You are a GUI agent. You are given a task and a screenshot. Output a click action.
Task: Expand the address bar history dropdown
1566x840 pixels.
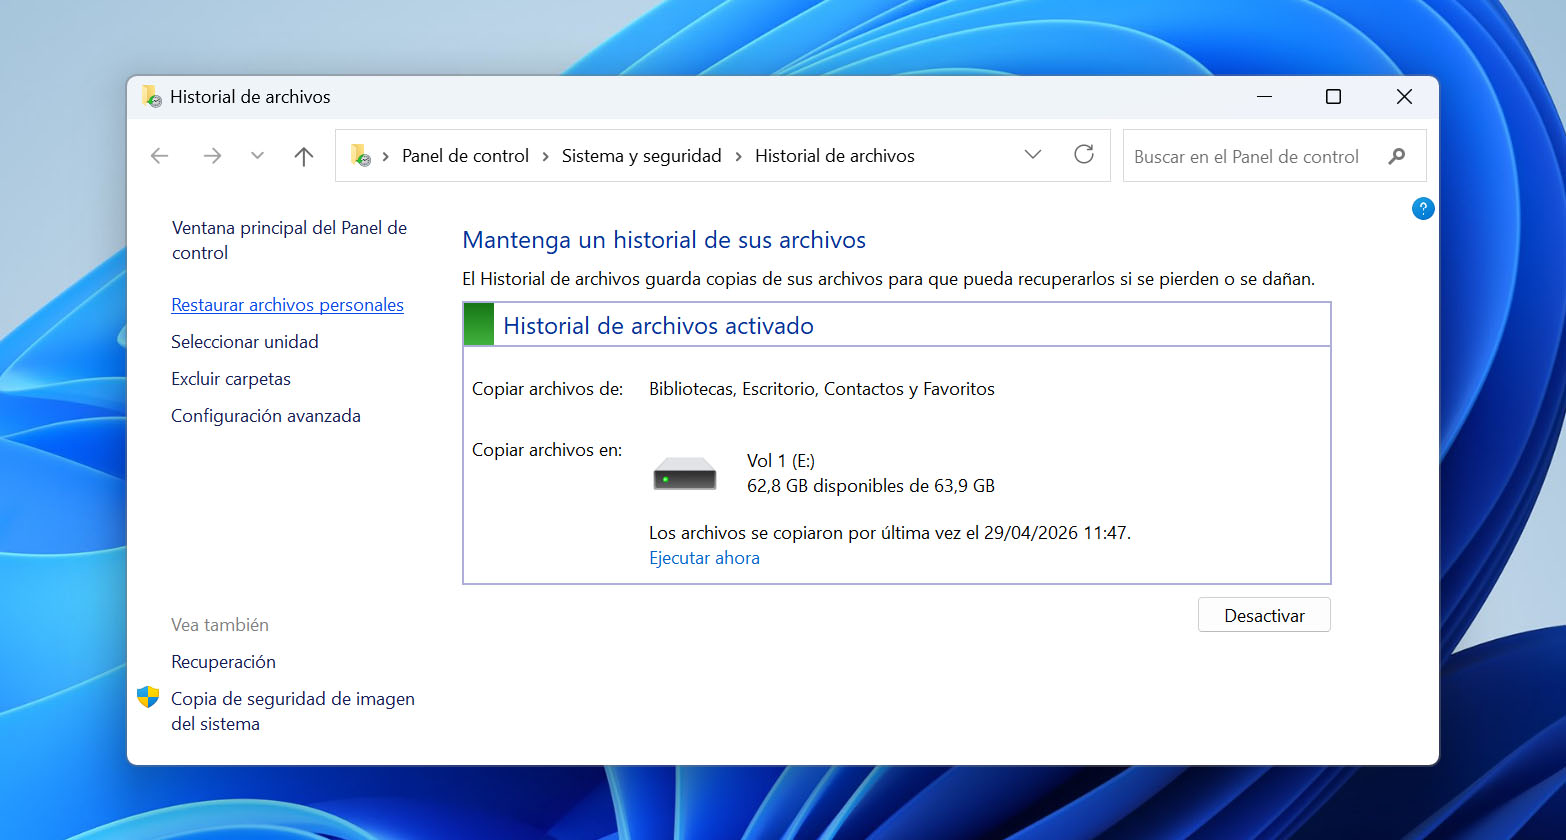pyautogui.click(x=1033, y=155)
